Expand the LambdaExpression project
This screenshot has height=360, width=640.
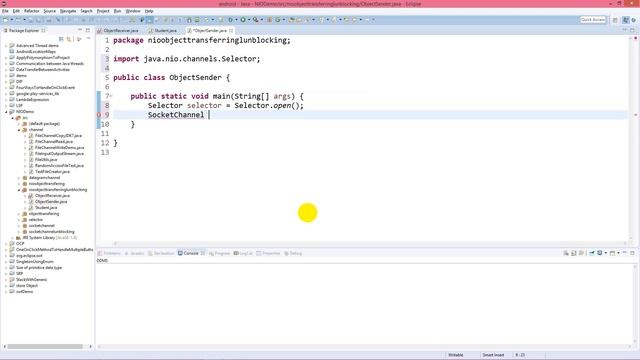6,100
